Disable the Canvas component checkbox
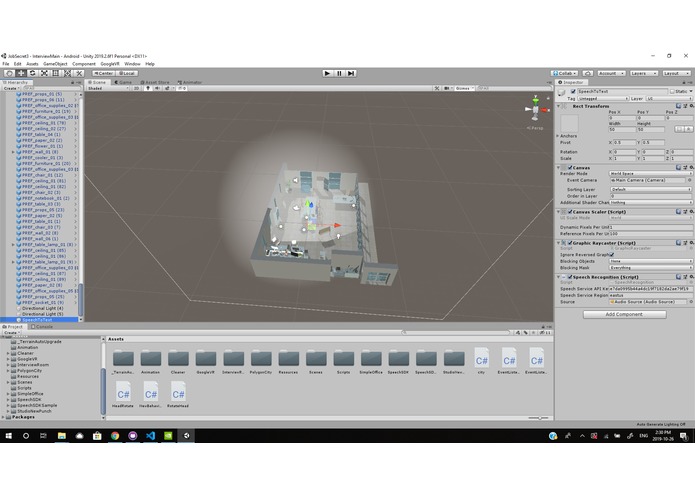Viewport: 695px width, 494px height. [x=570, y=167]
